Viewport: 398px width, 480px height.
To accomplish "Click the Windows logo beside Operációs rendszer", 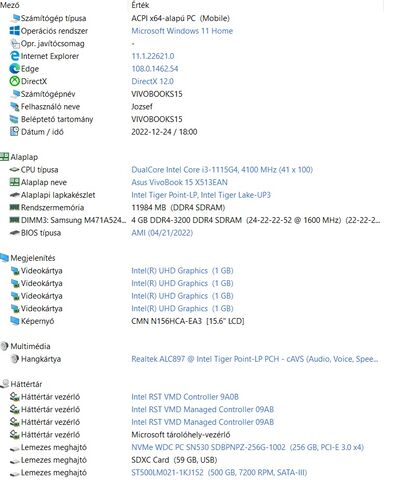I will 15,31.
